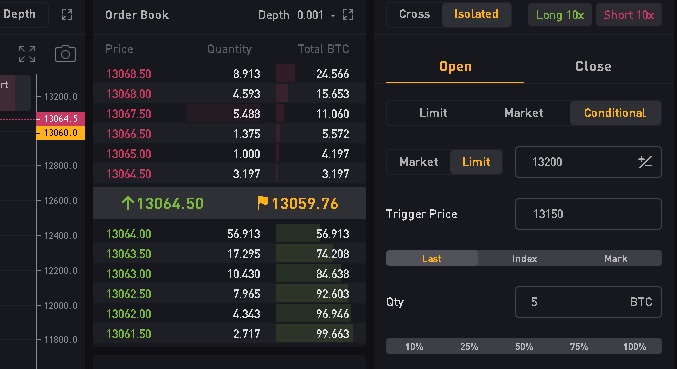The height and width of the screenshot is (369, 677).
Task: Open the Short 10x leverage selector
Action: point(629,15)
